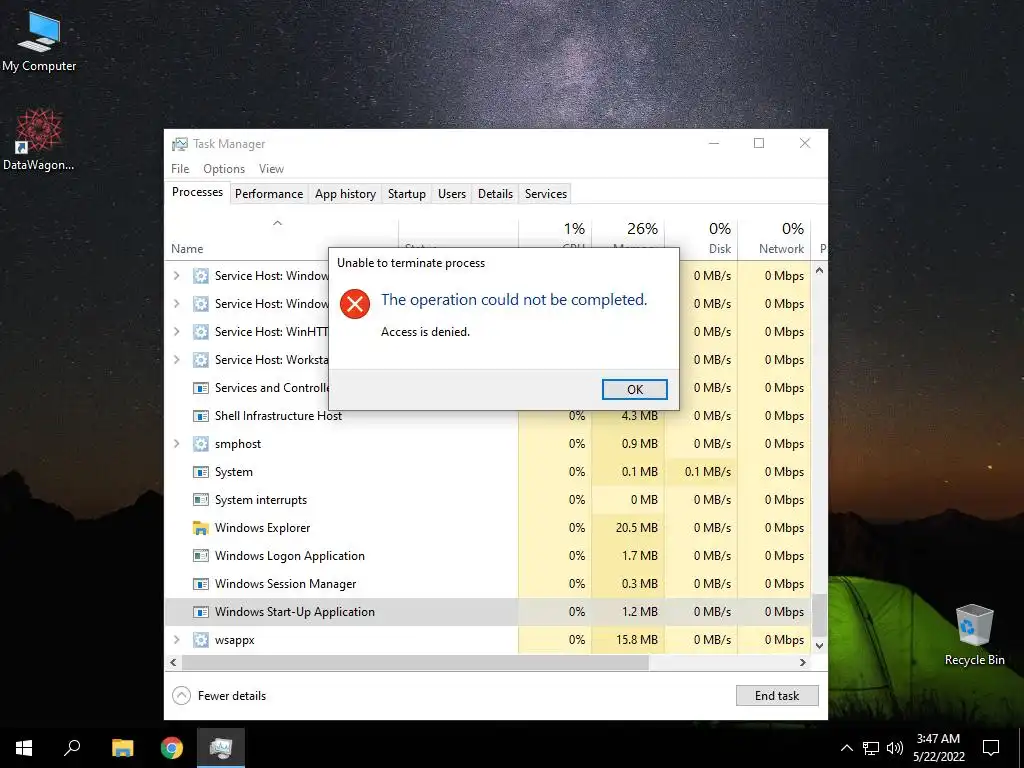Switch to the App history tab
Viewport: 1024px width, 768px height.
[x=345, y=194]
